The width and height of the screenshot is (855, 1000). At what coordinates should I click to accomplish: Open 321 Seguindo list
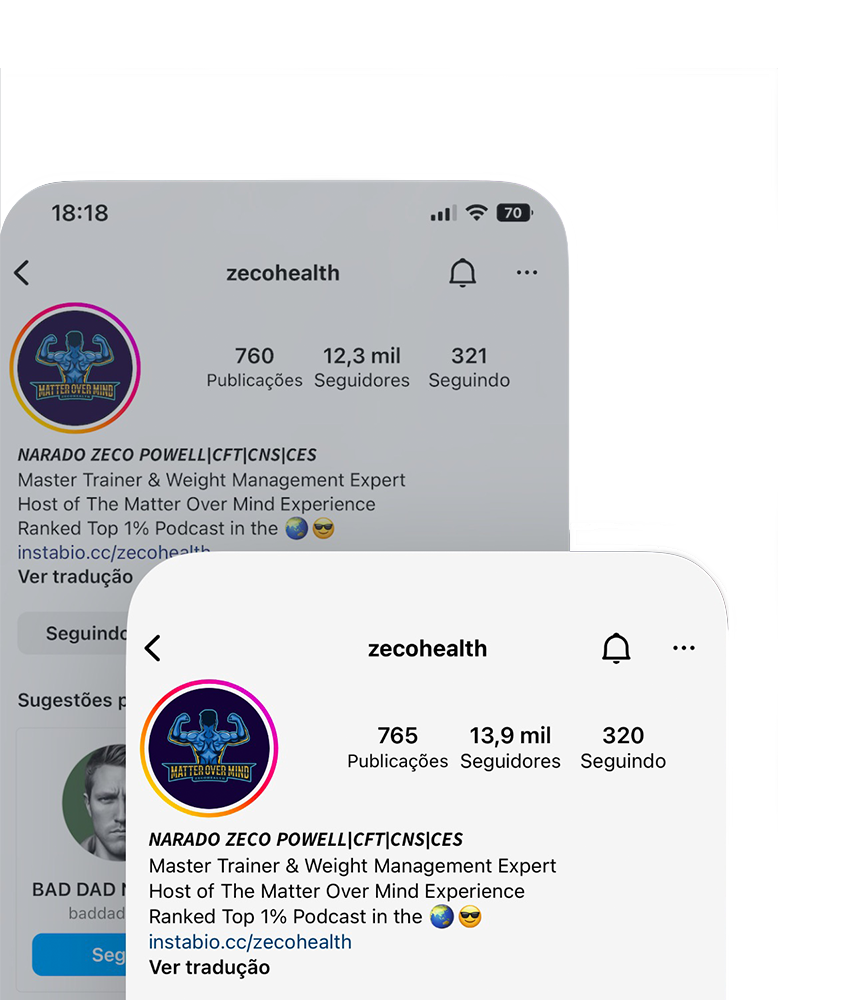coord(469,367)
